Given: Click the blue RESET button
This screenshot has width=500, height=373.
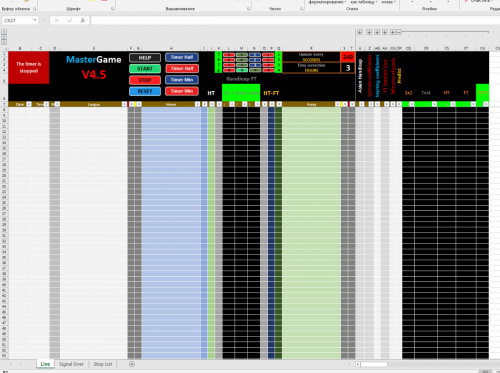Looking at the screenshot, I should [145, 91].
